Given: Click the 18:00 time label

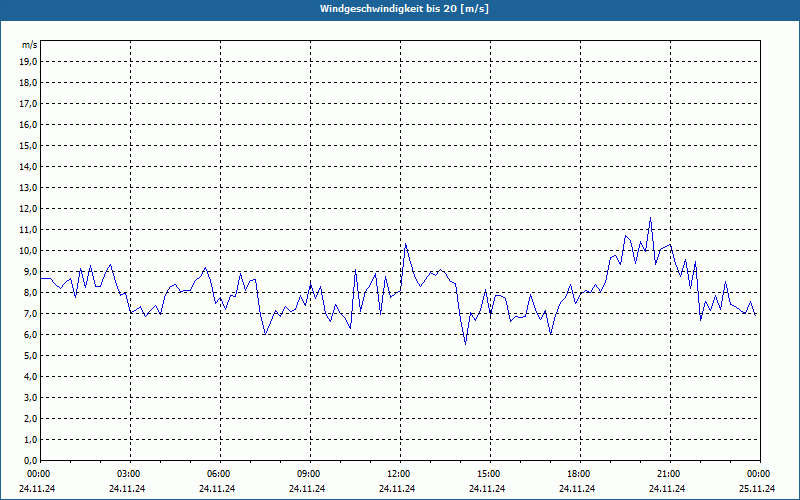Looking at the screenshot, I should 579,474.
